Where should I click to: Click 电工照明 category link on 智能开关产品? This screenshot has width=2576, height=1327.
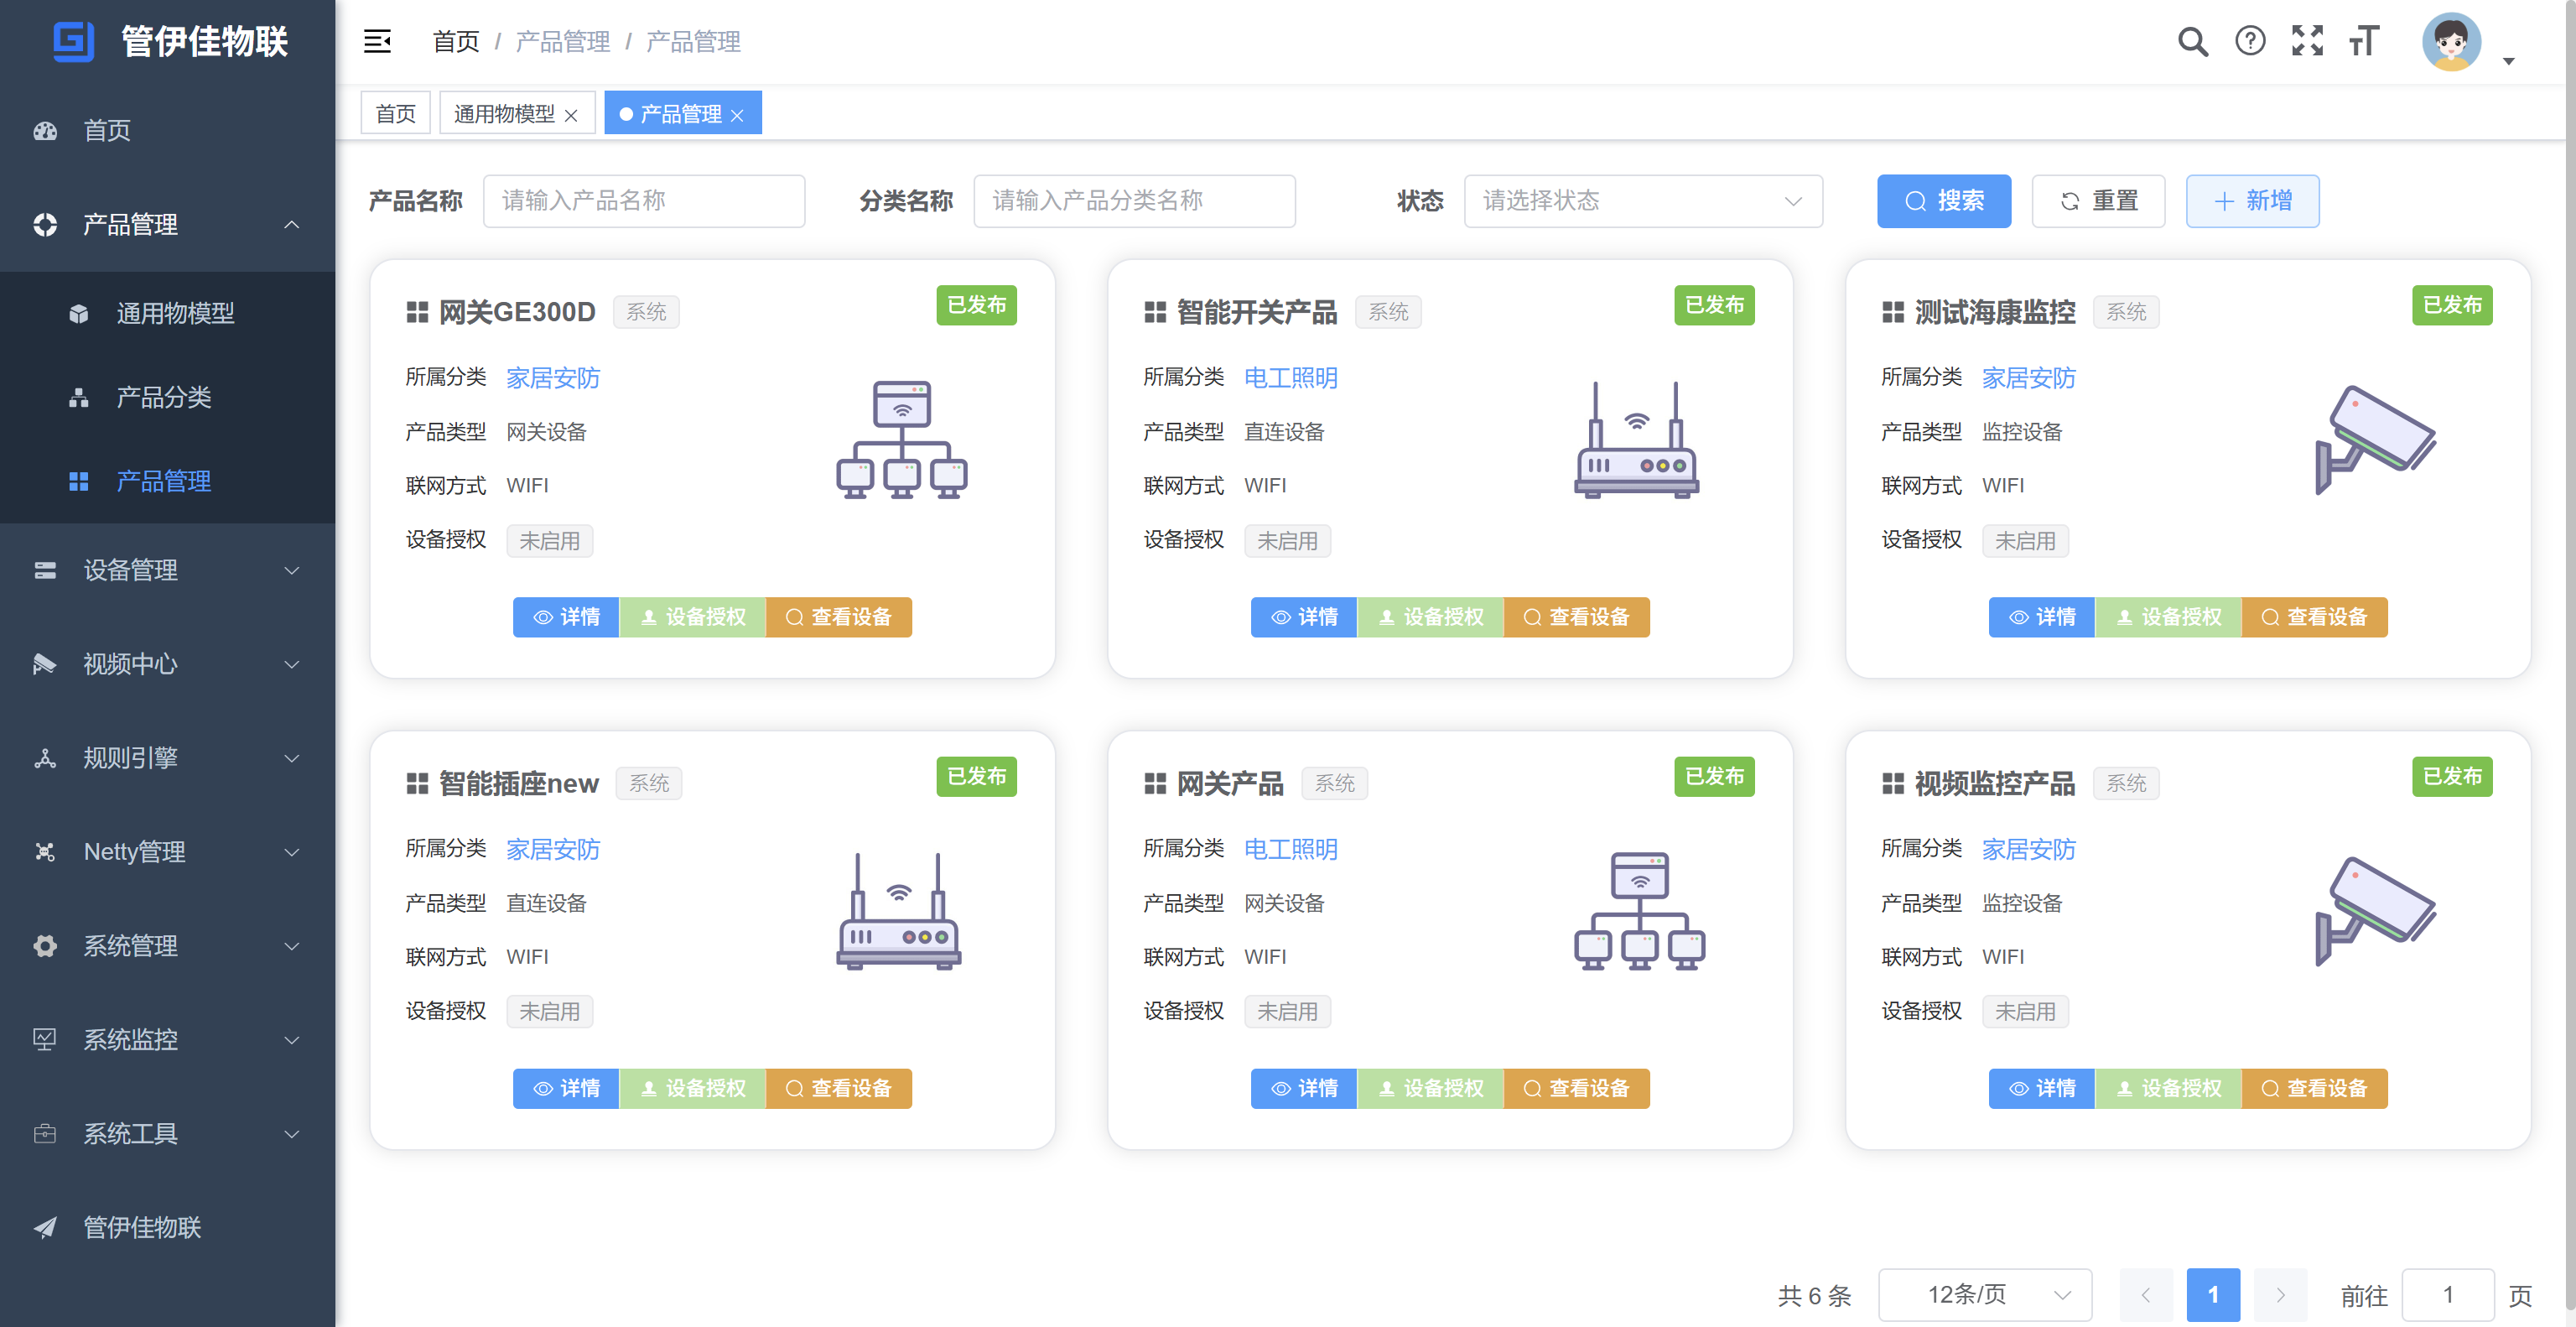[1291, 378]
